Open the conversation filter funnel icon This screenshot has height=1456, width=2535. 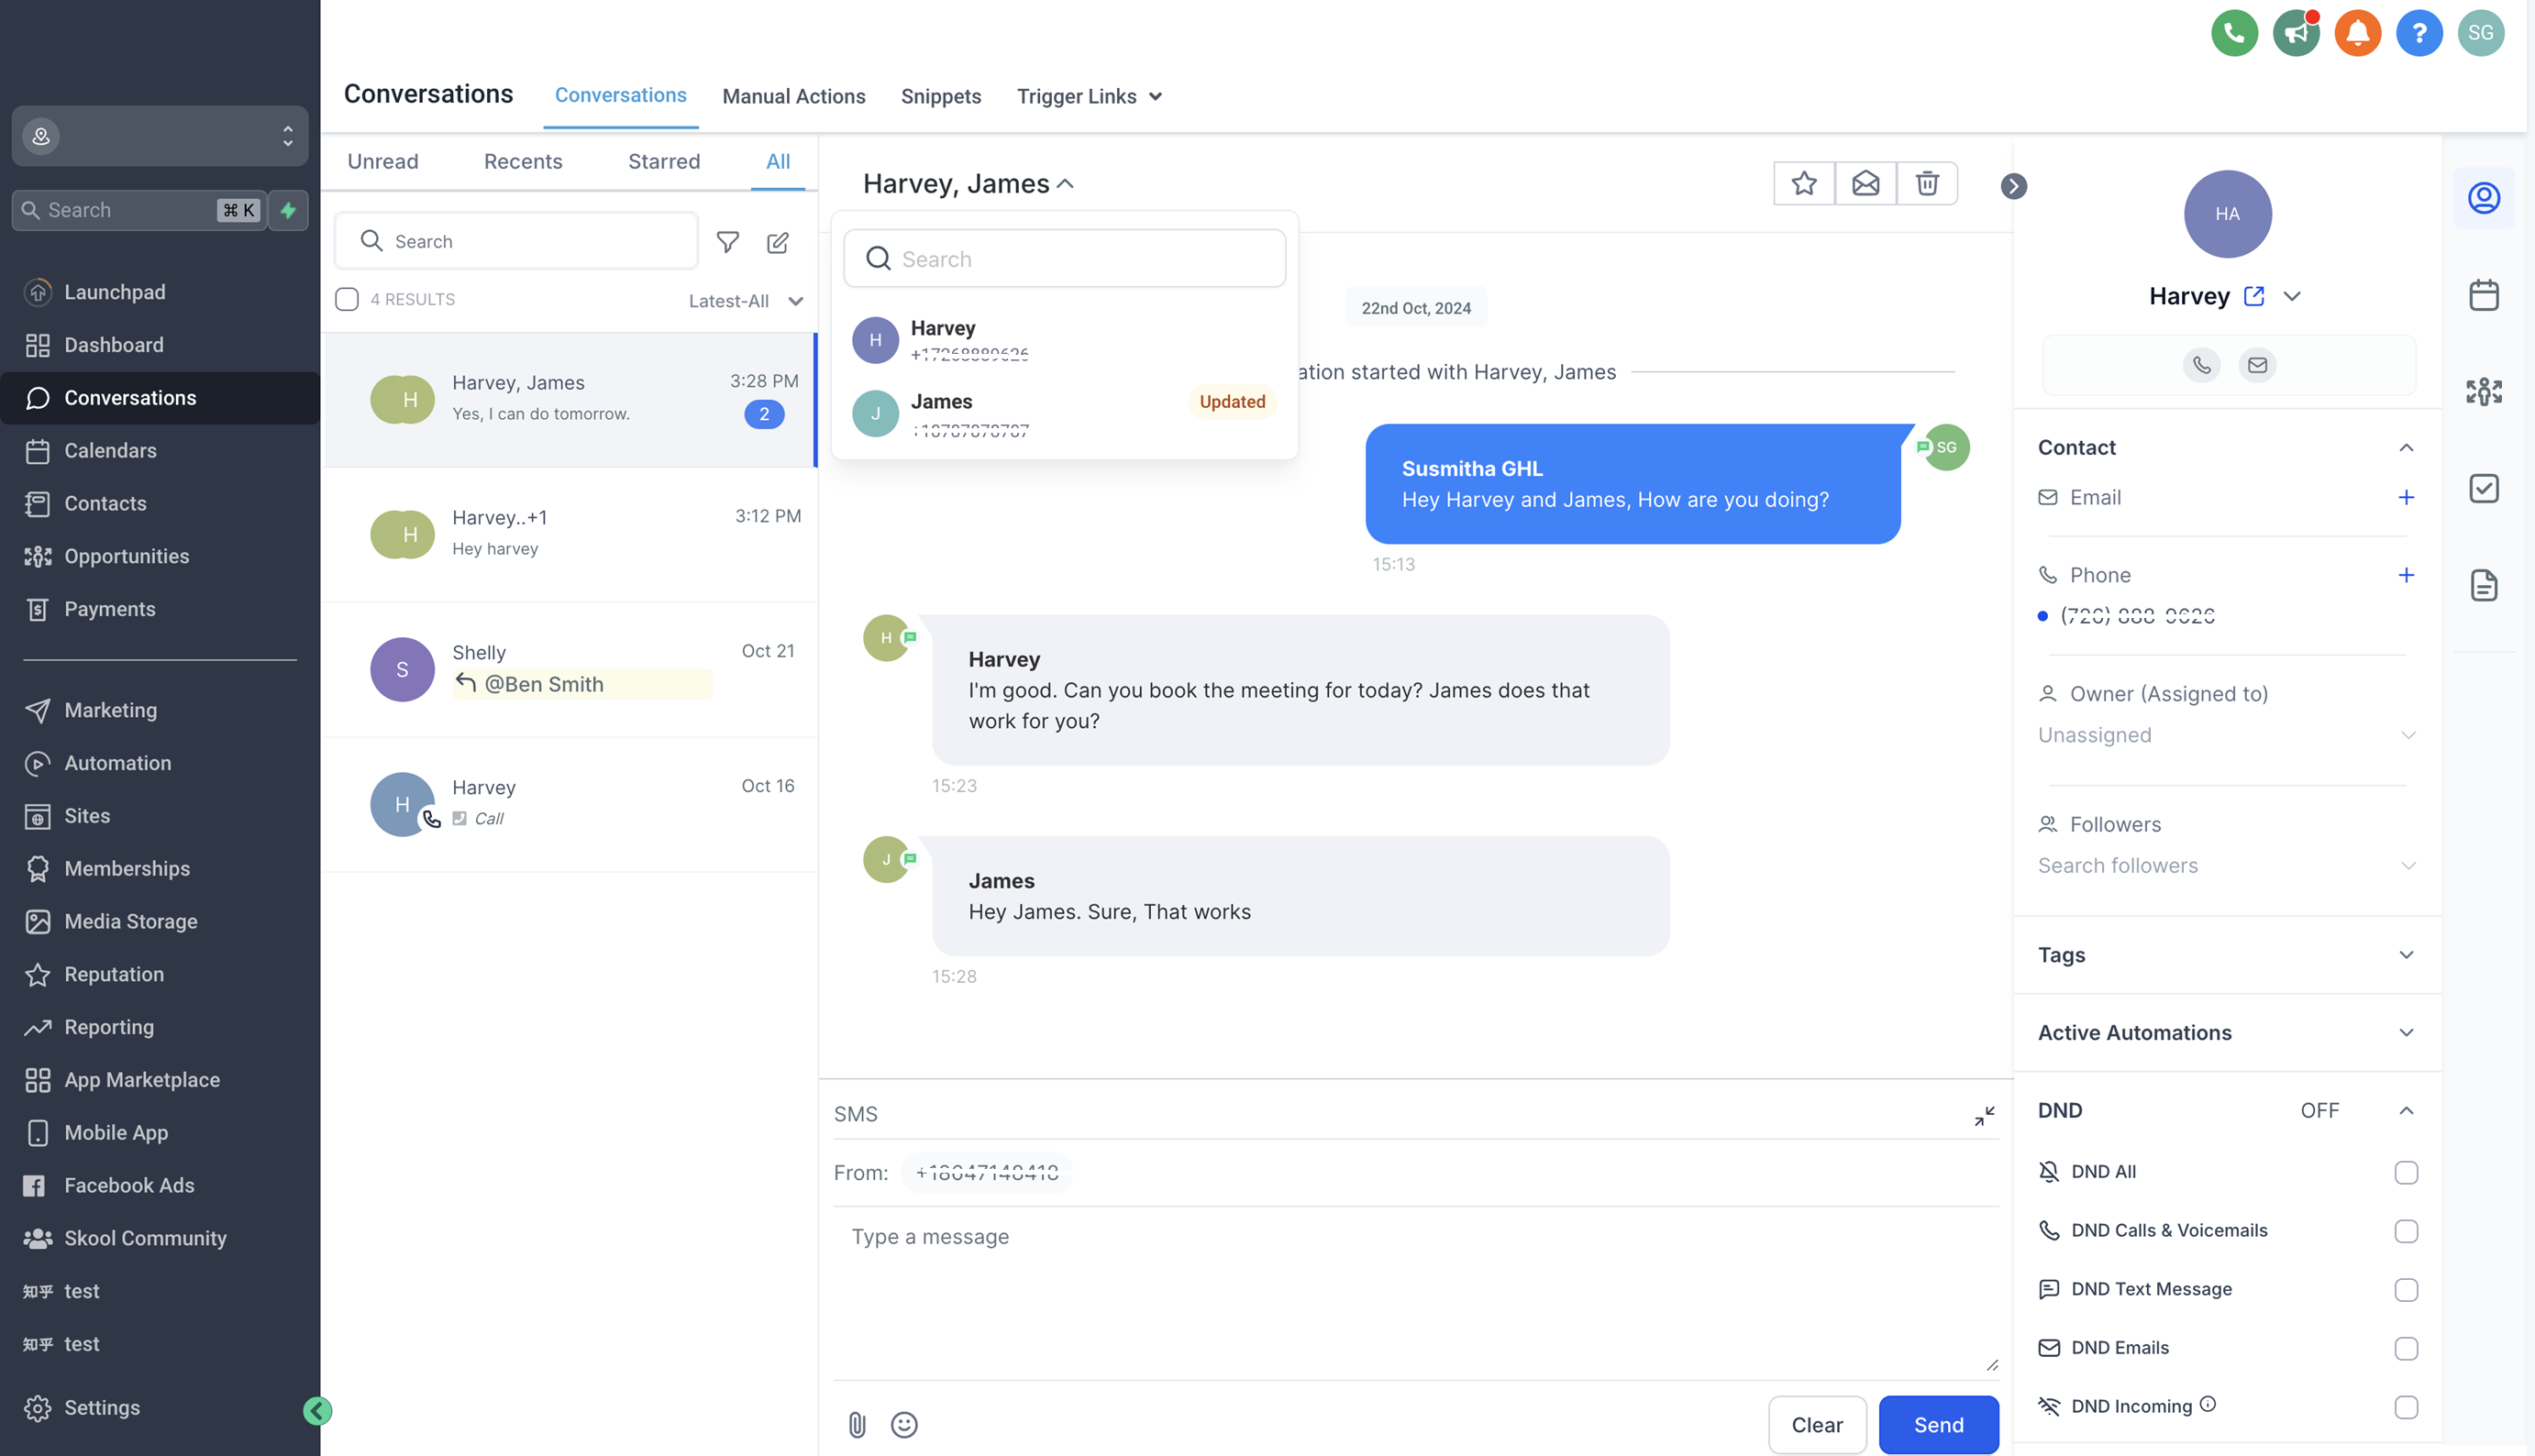[728, 242]
